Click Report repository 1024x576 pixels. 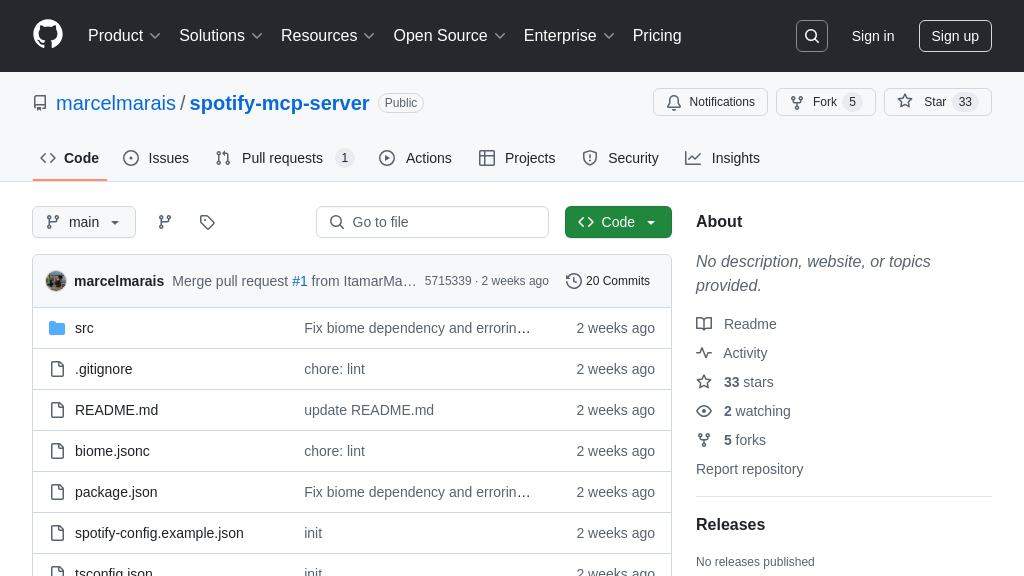point(750,469)
